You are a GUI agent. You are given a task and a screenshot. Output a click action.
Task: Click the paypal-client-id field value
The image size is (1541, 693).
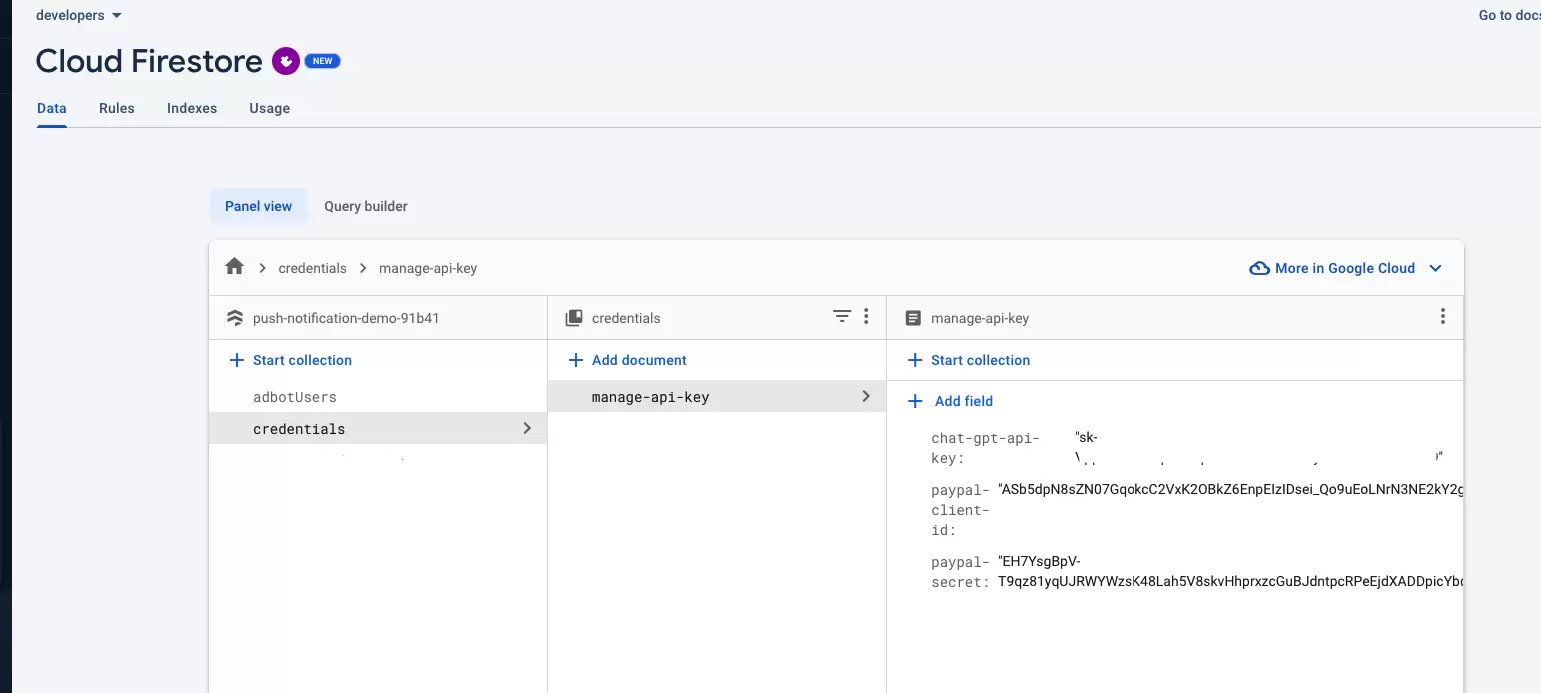[x=1231, y=490]
